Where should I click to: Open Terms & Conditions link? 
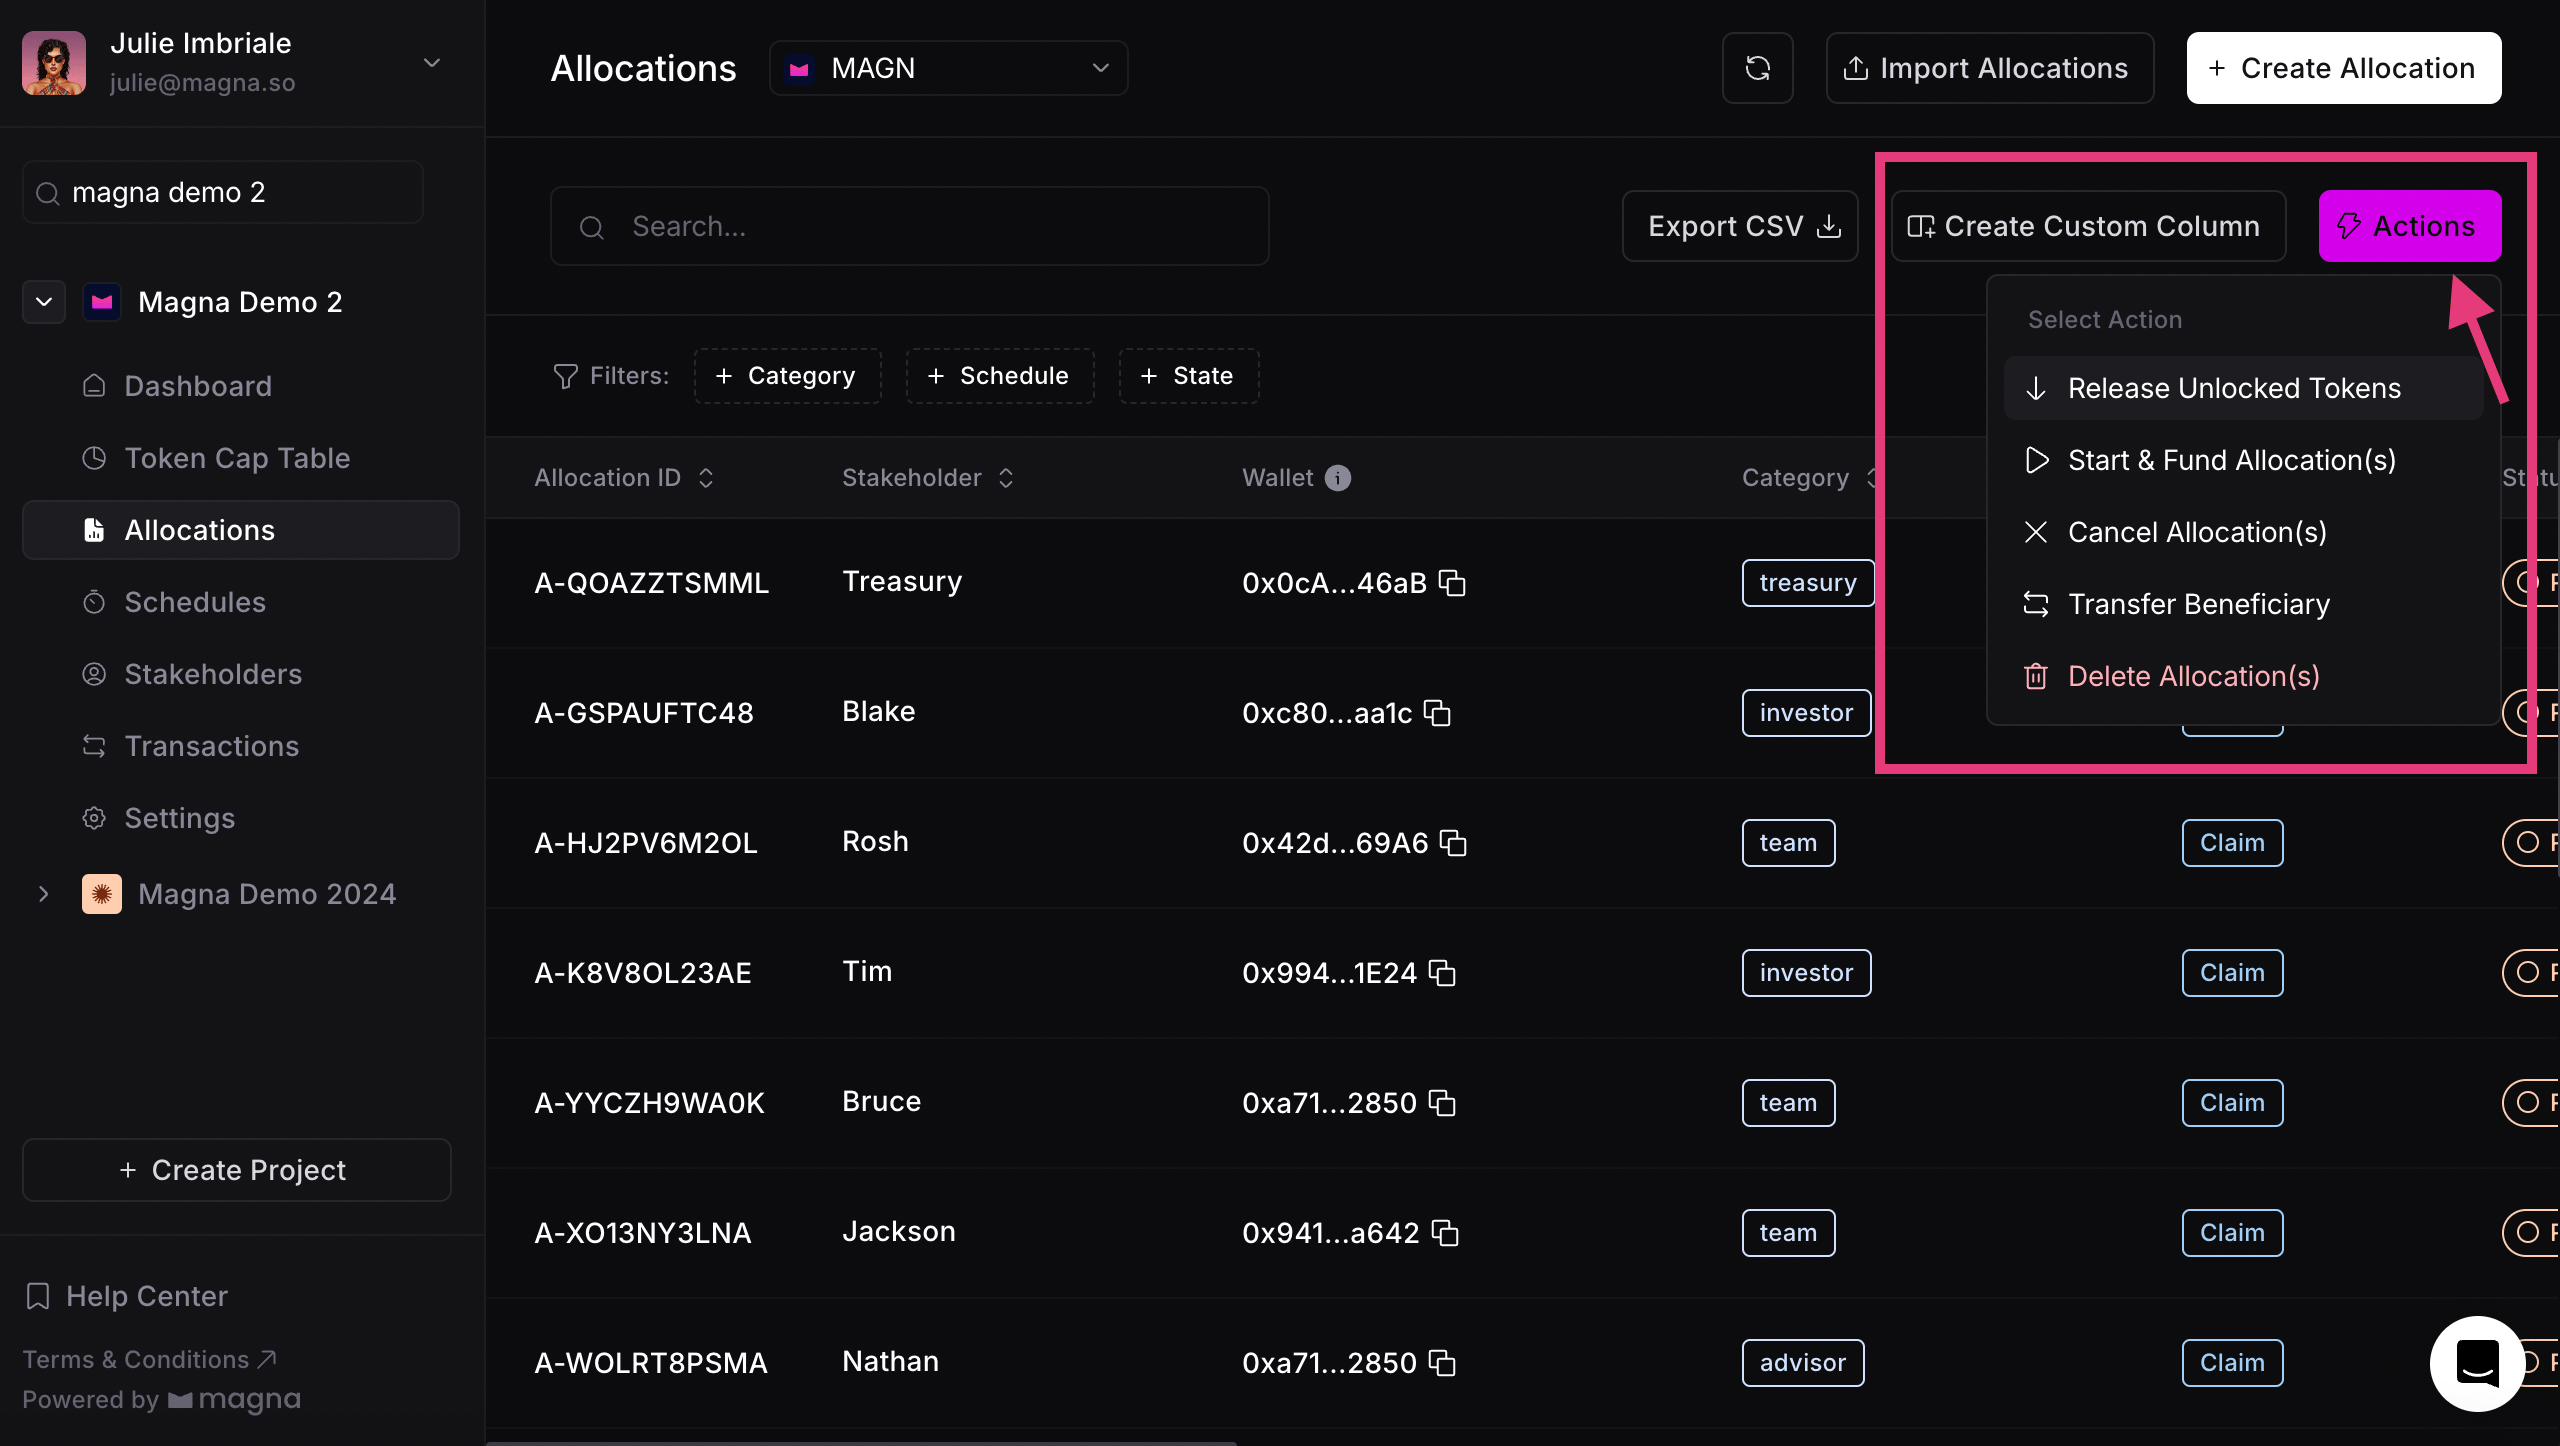click(149, 1360)
